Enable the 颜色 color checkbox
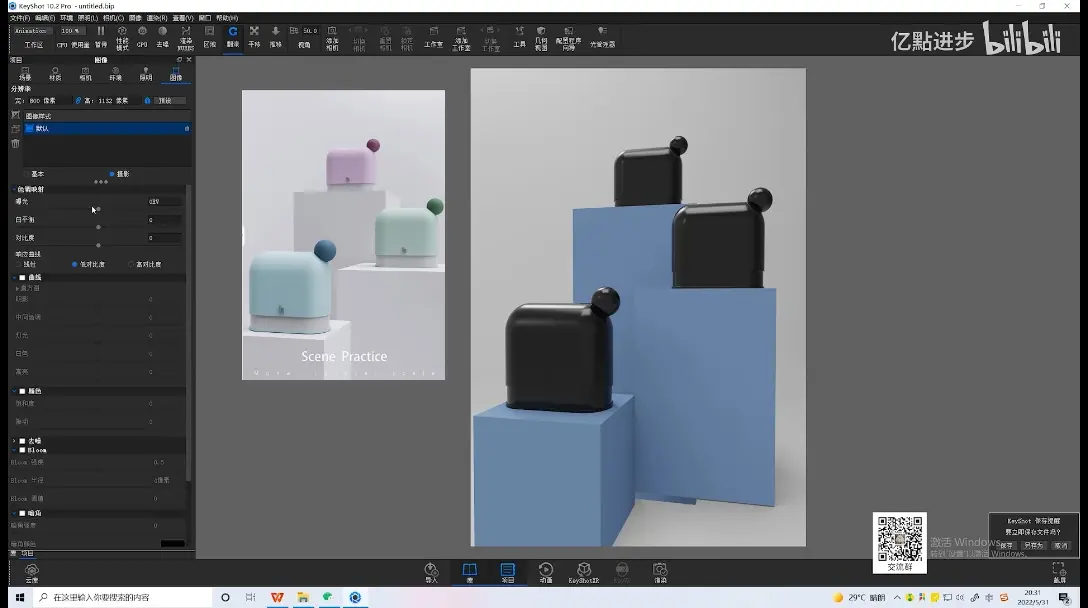The width and height of the screenshot is (1088, 608). tap(22, 391)
